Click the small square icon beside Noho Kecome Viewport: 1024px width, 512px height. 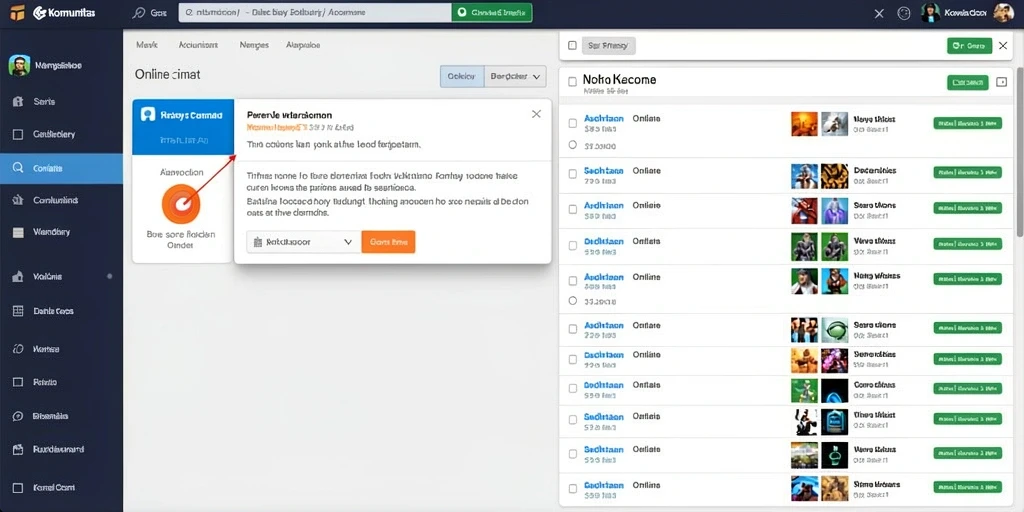point(1002,82)
